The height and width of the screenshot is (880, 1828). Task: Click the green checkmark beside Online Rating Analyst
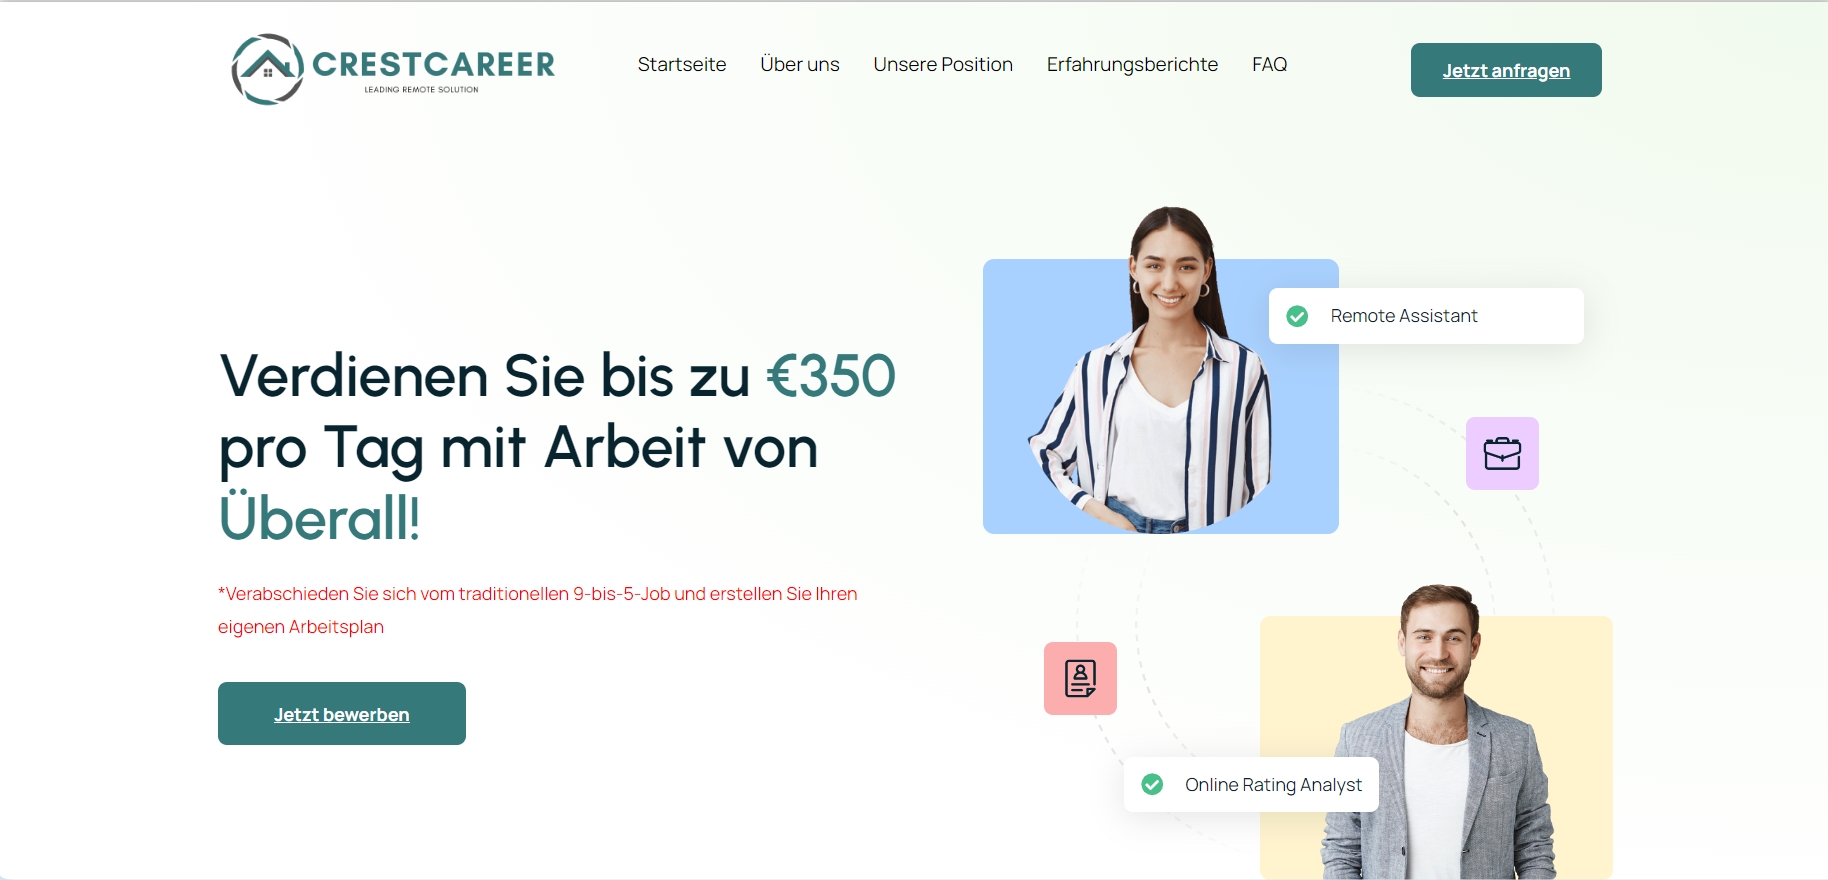pyautogui.click(x=1152, y=784)
